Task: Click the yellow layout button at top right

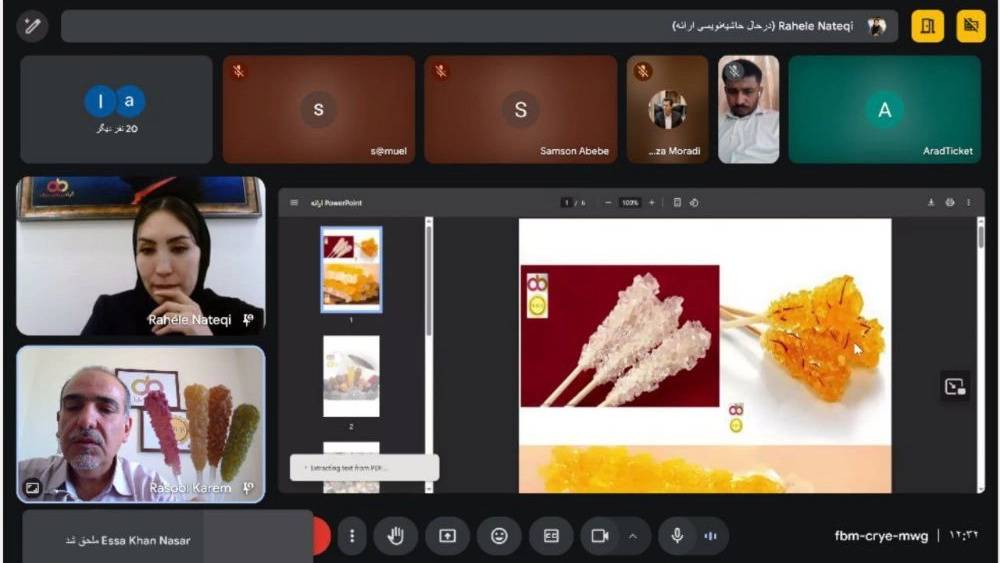Action: point(927,26)
